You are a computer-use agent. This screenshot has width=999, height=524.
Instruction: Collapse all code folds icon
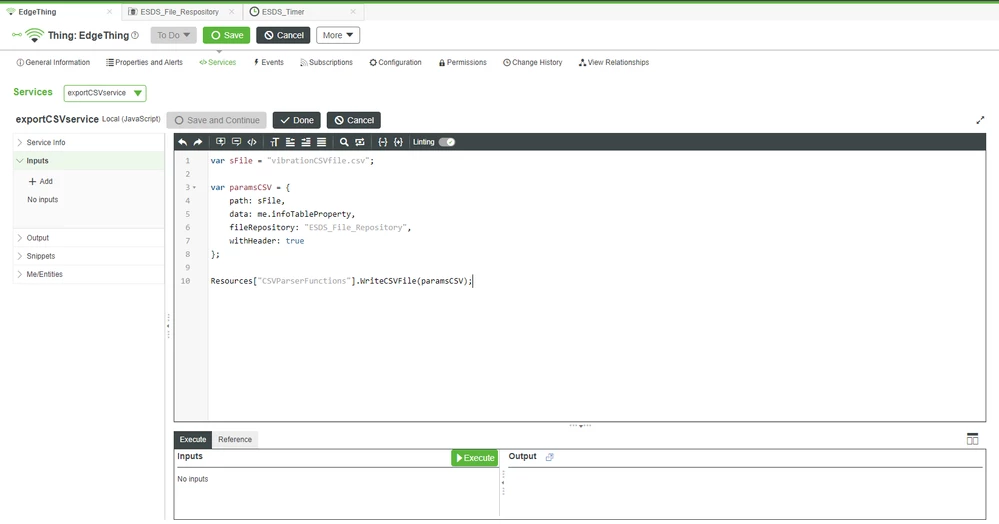tap(382, 142)
